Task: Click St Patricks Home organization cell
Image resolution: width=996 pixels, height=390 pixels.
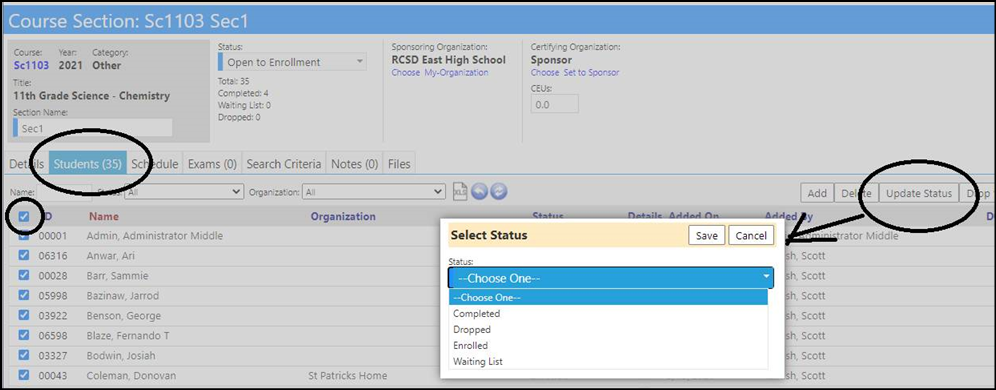Action: click(x=347, y=375)
